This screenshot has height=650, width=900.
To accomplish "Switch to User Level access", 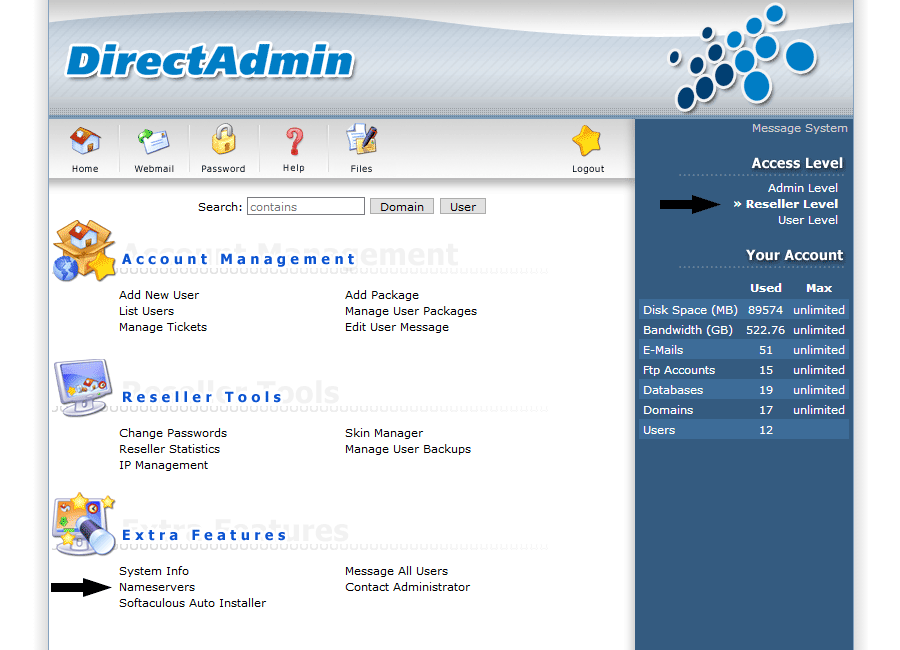I will (808, 220).
